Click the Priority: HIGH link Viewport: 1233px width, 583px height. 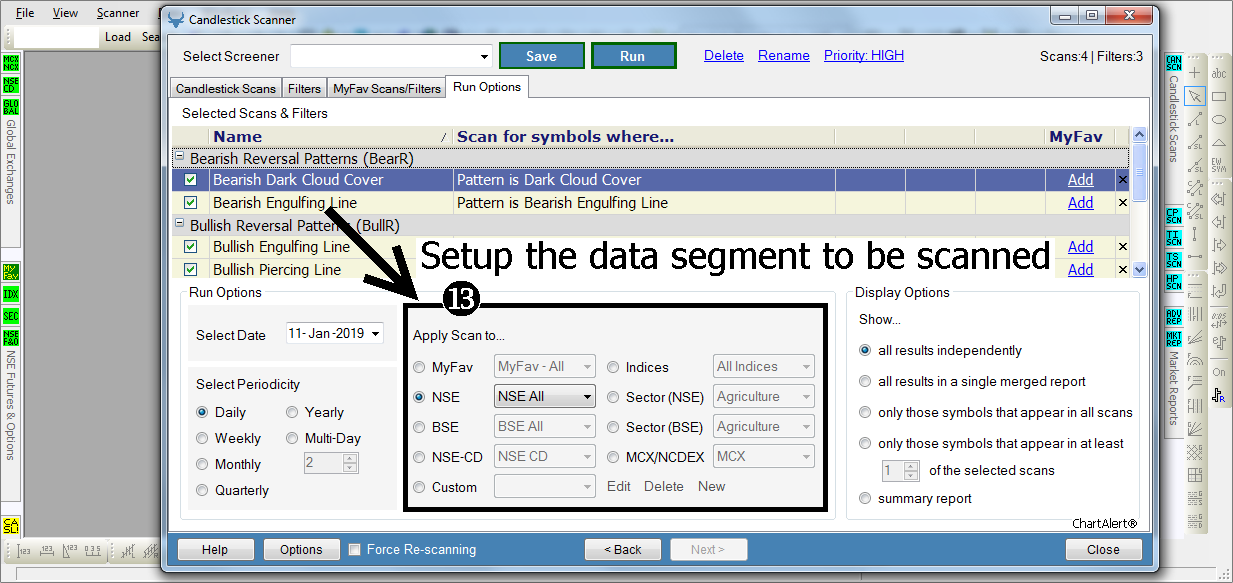(864, 56)
